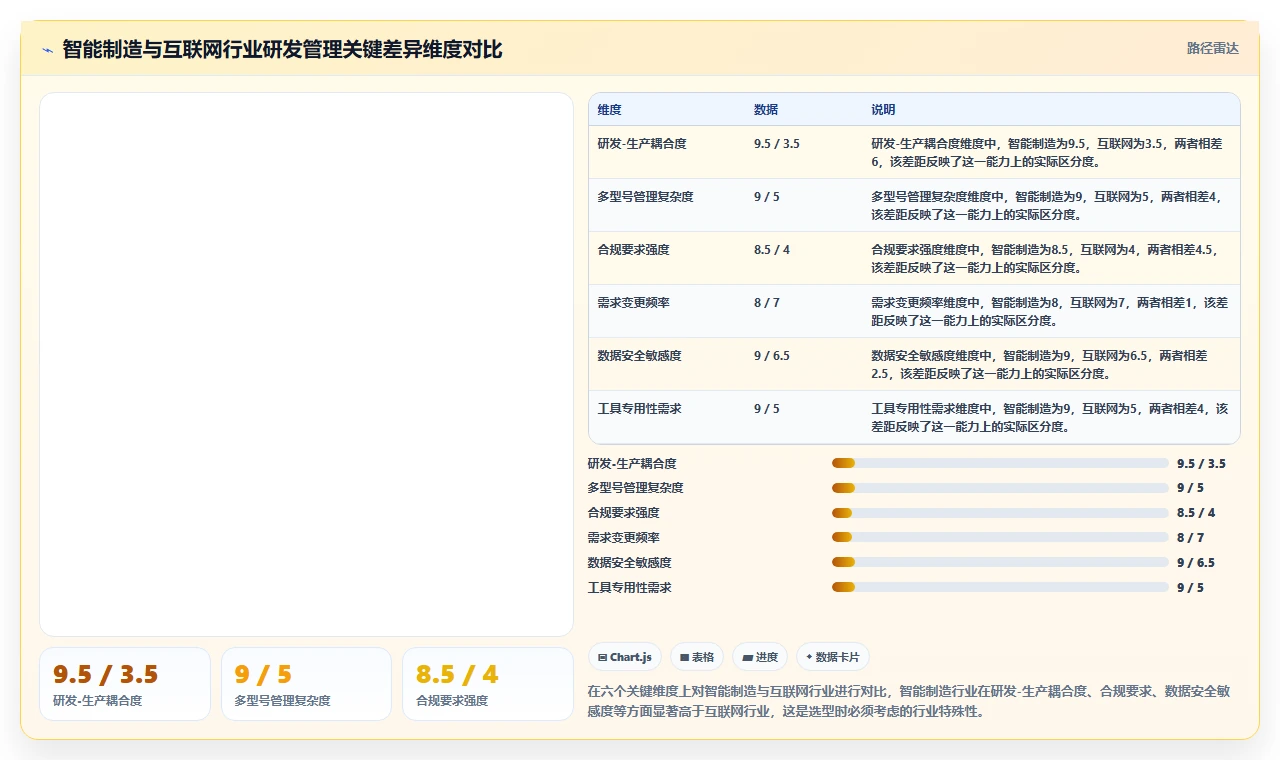Image resolution: width=1280 pixels, height=760 pixels.
Task: Click the Chart.js chip
Action: click(625, 657)
